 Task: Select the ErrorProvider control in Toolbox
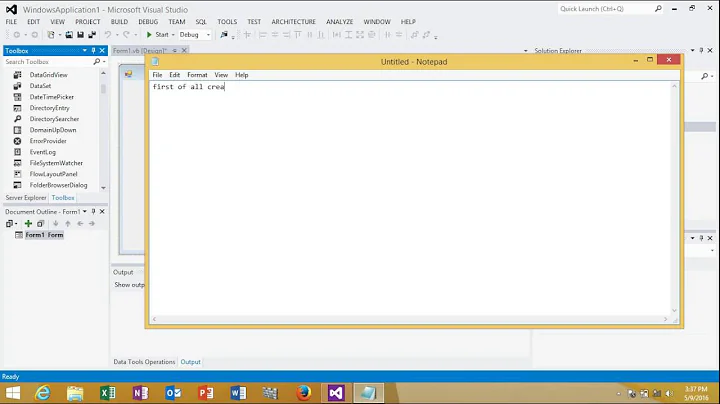pyautogui.click(x=48, y=141)
